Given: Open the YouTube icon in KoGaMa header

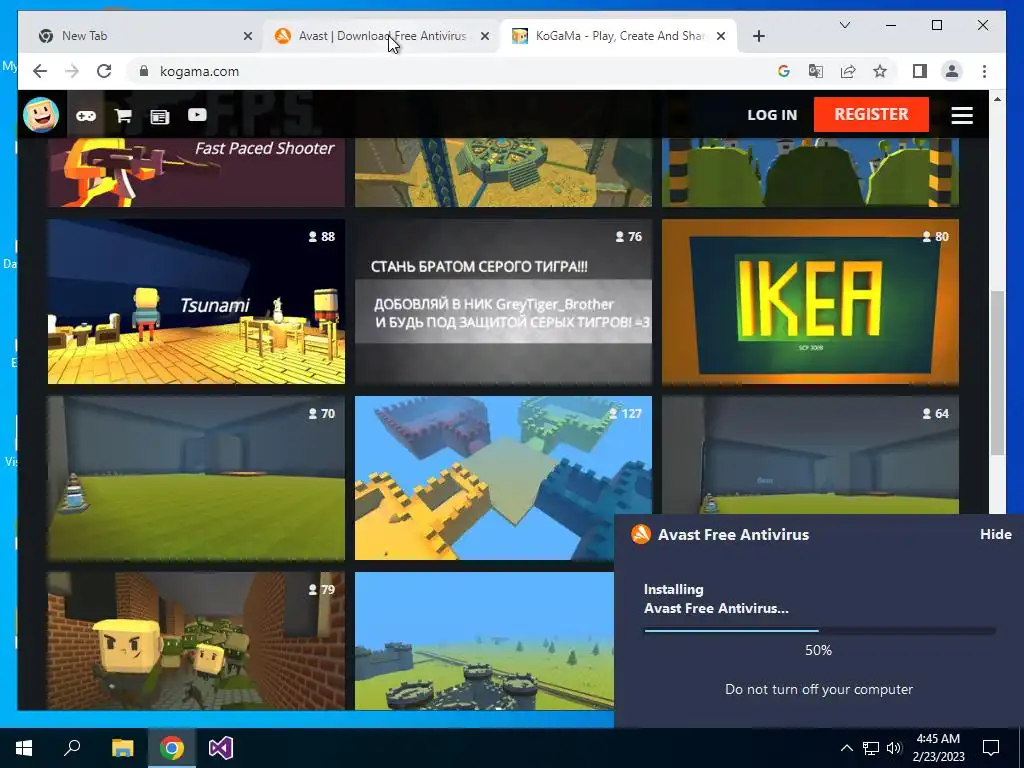Looking at the screenshot, I should [x=197, y=115].
